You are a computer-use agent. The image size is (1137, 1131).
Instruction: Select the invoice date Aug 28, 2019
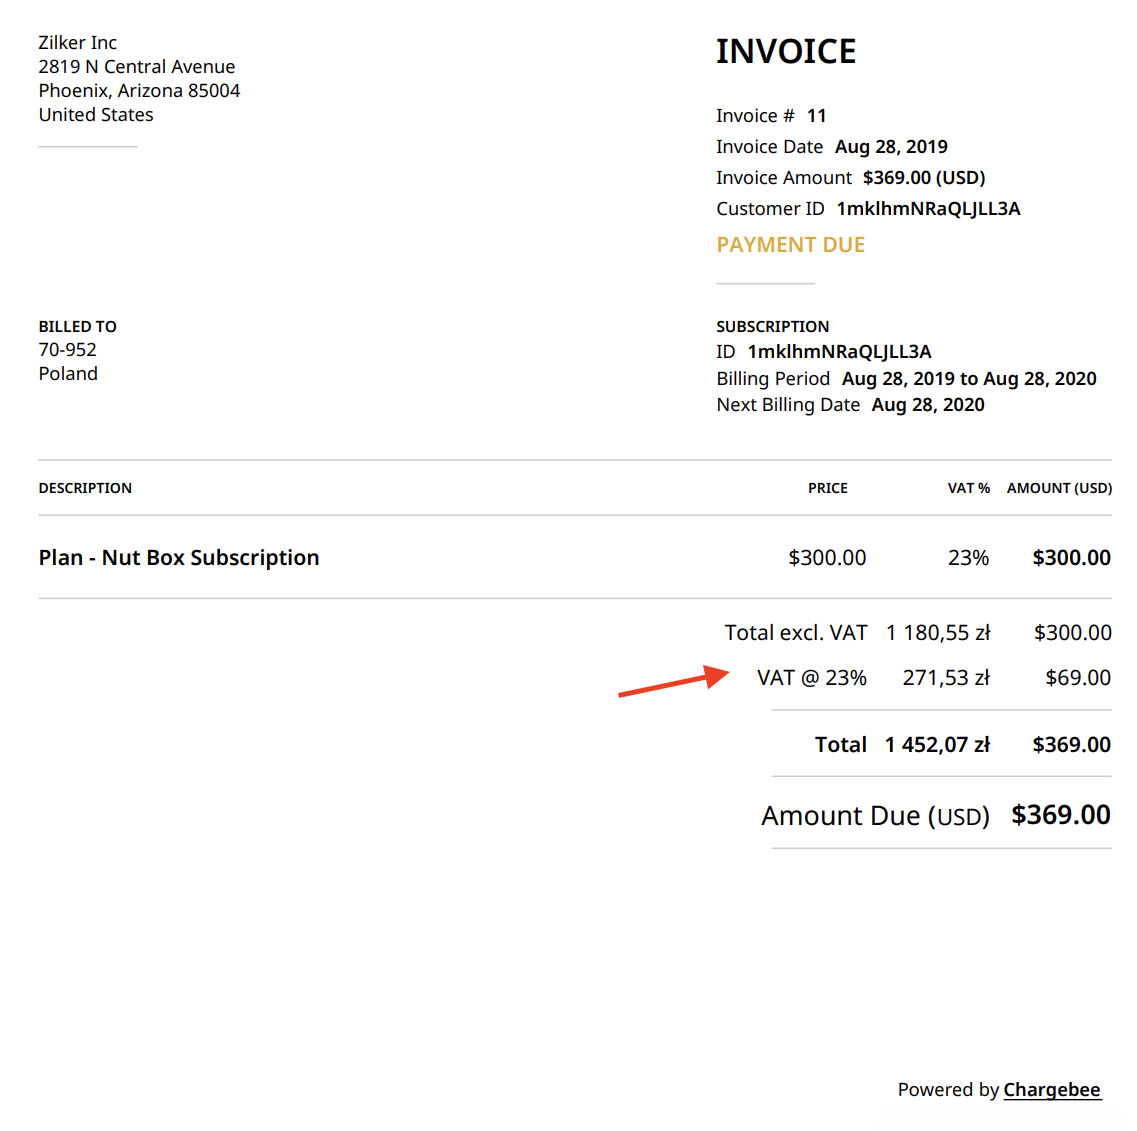891,147
